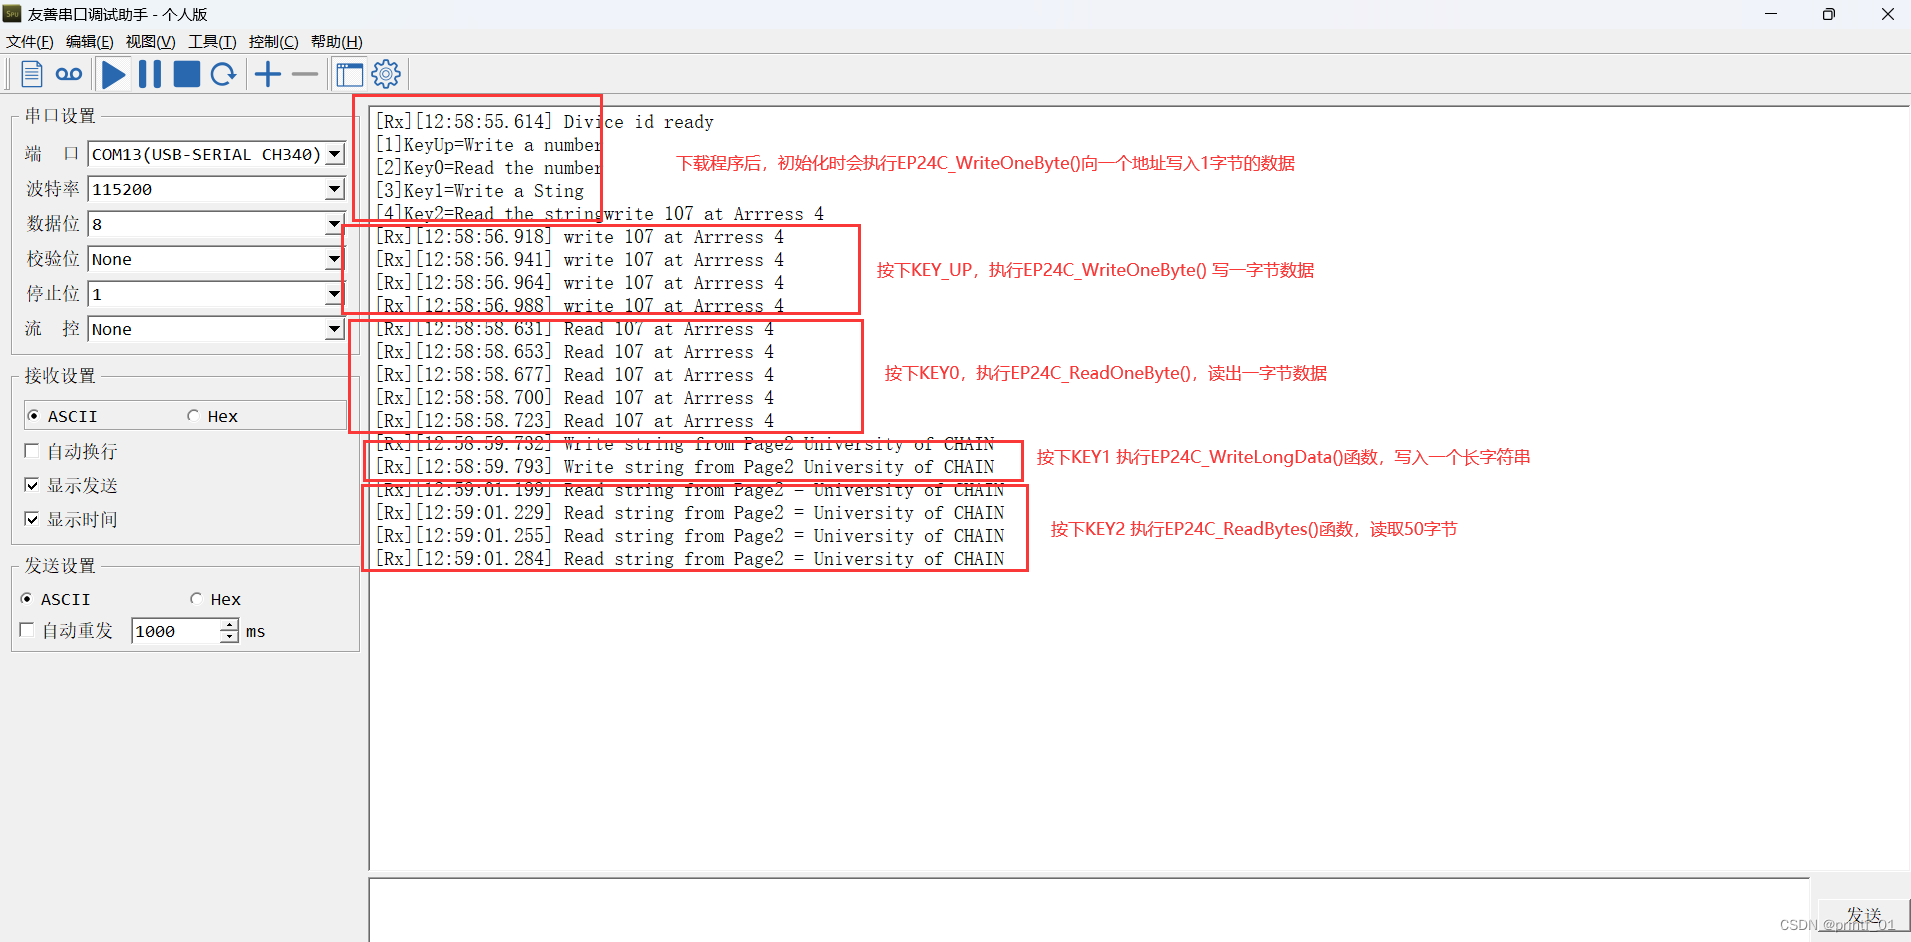
Task: Expand the stop bits 停止位 dropdown
Action: pos(335,294)
